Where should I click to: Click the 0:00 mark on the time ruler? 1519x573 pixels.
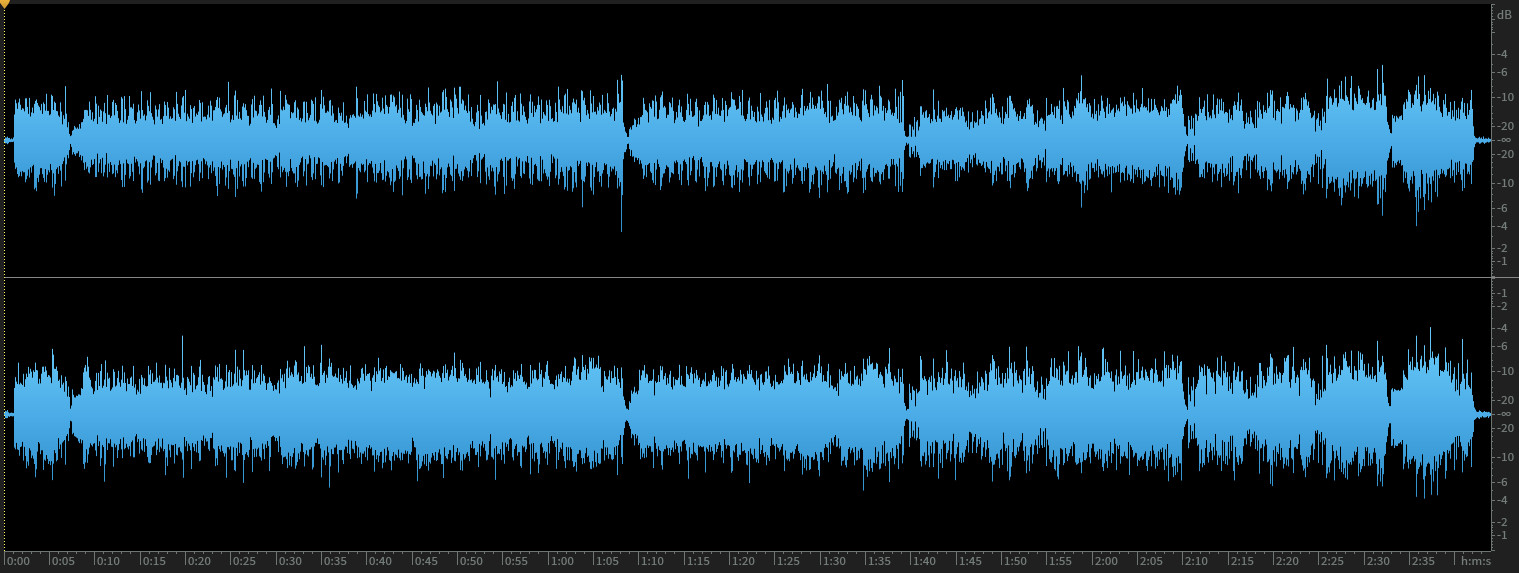tap(18, 561)
